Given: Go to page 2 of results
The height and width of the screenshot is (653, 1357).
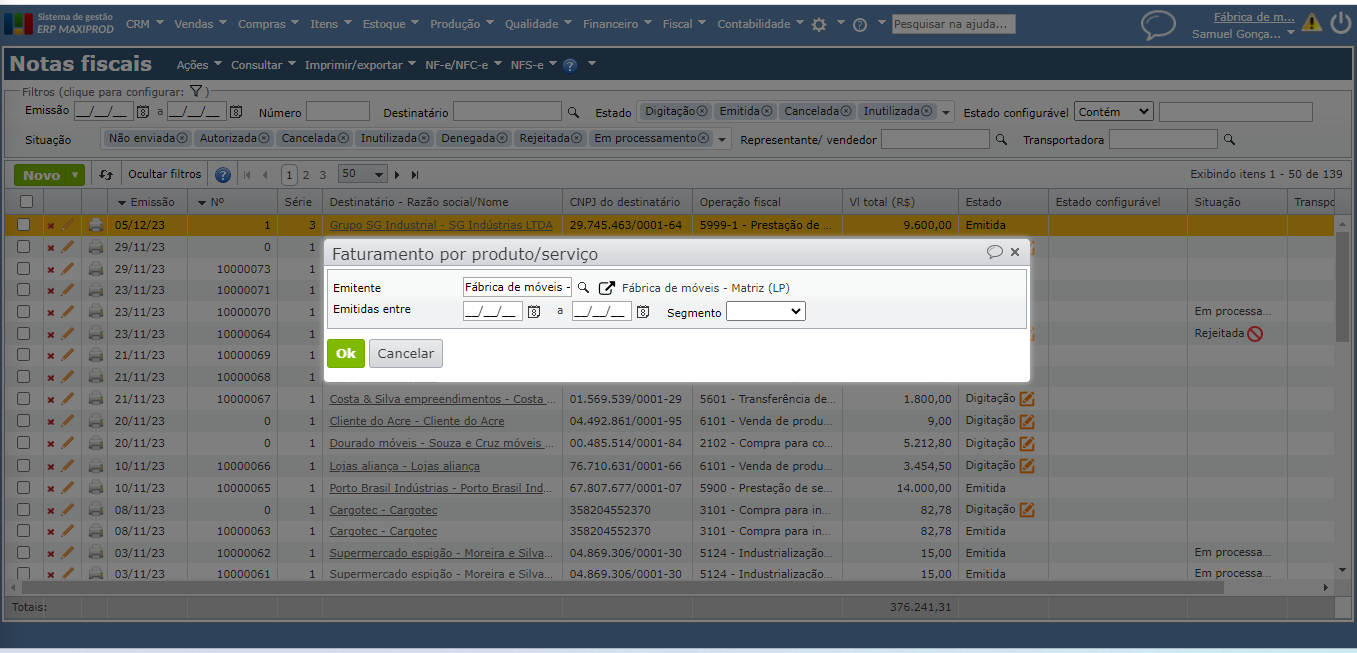Looking at the screenshot, I should point(306,174).
